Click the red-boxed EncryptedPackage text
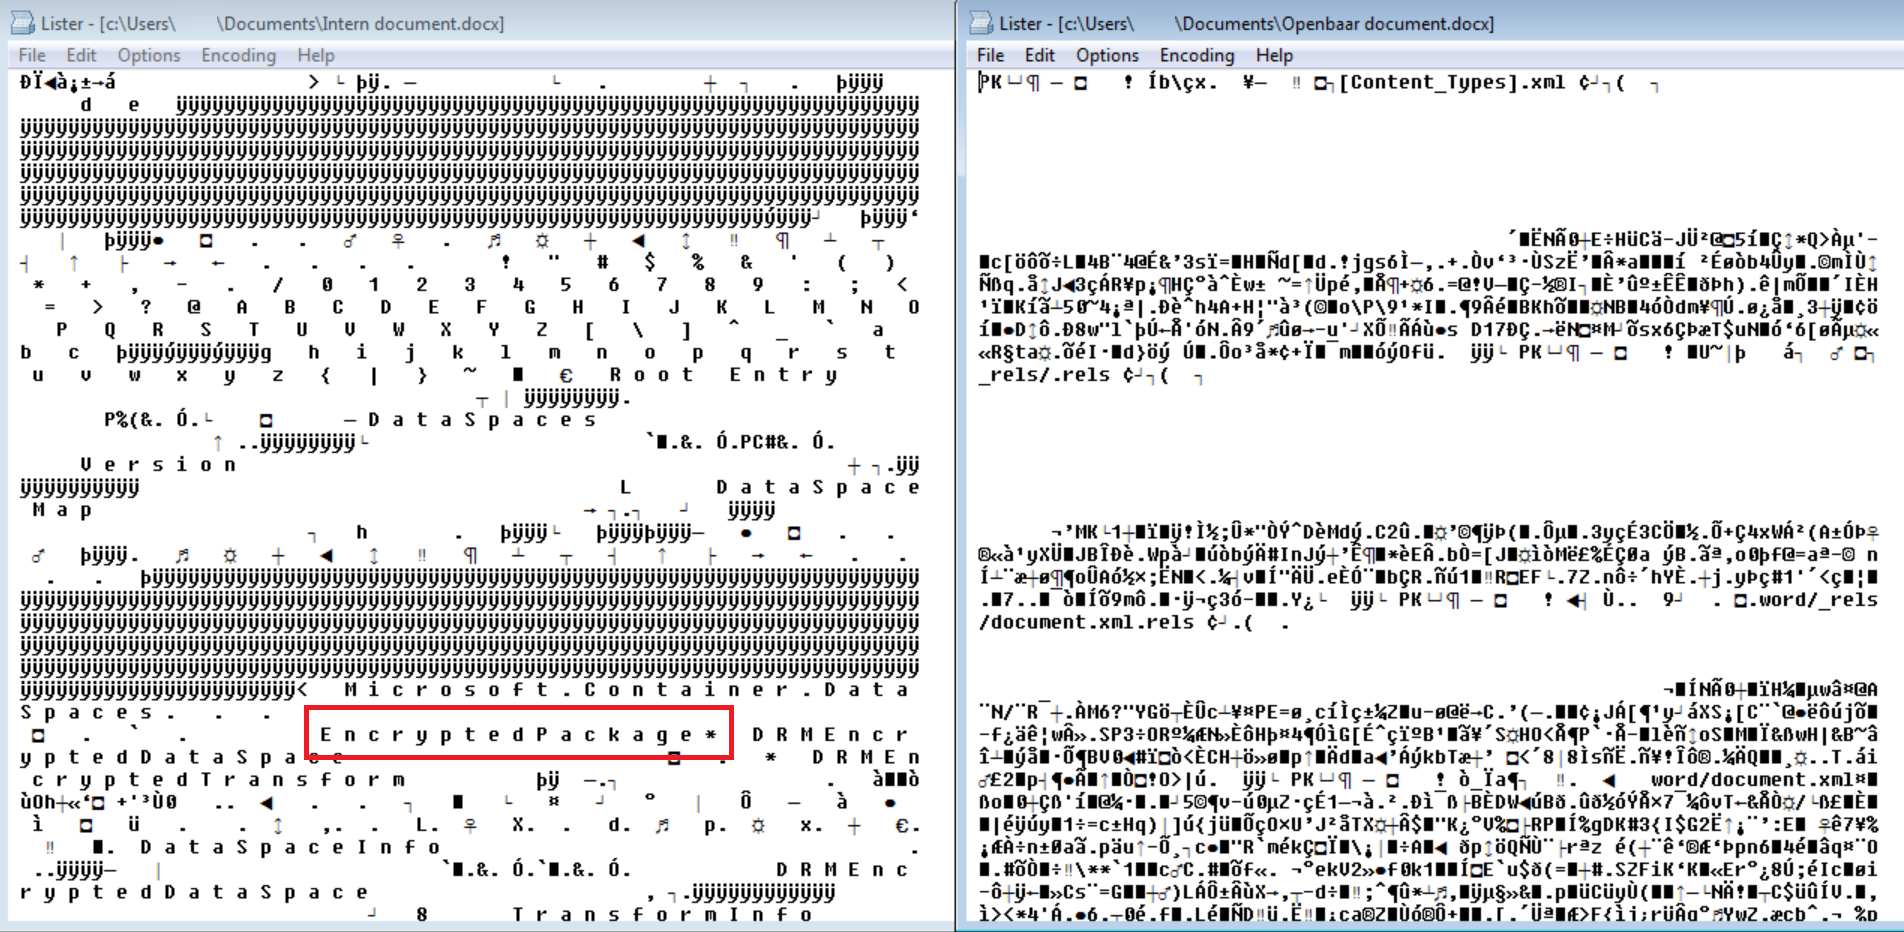Image resolution: width=1904 pixels, height=932 pixels. click(x=518, y=735)
